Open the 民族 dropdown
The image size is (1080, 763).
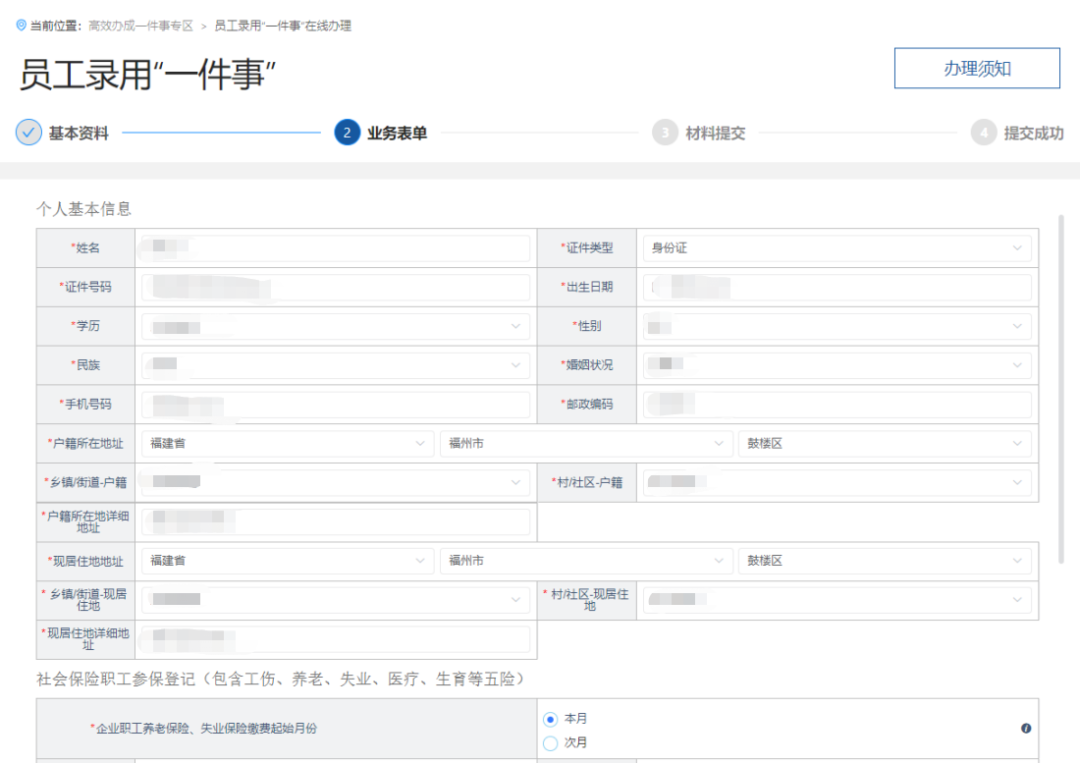coord(335,365)
